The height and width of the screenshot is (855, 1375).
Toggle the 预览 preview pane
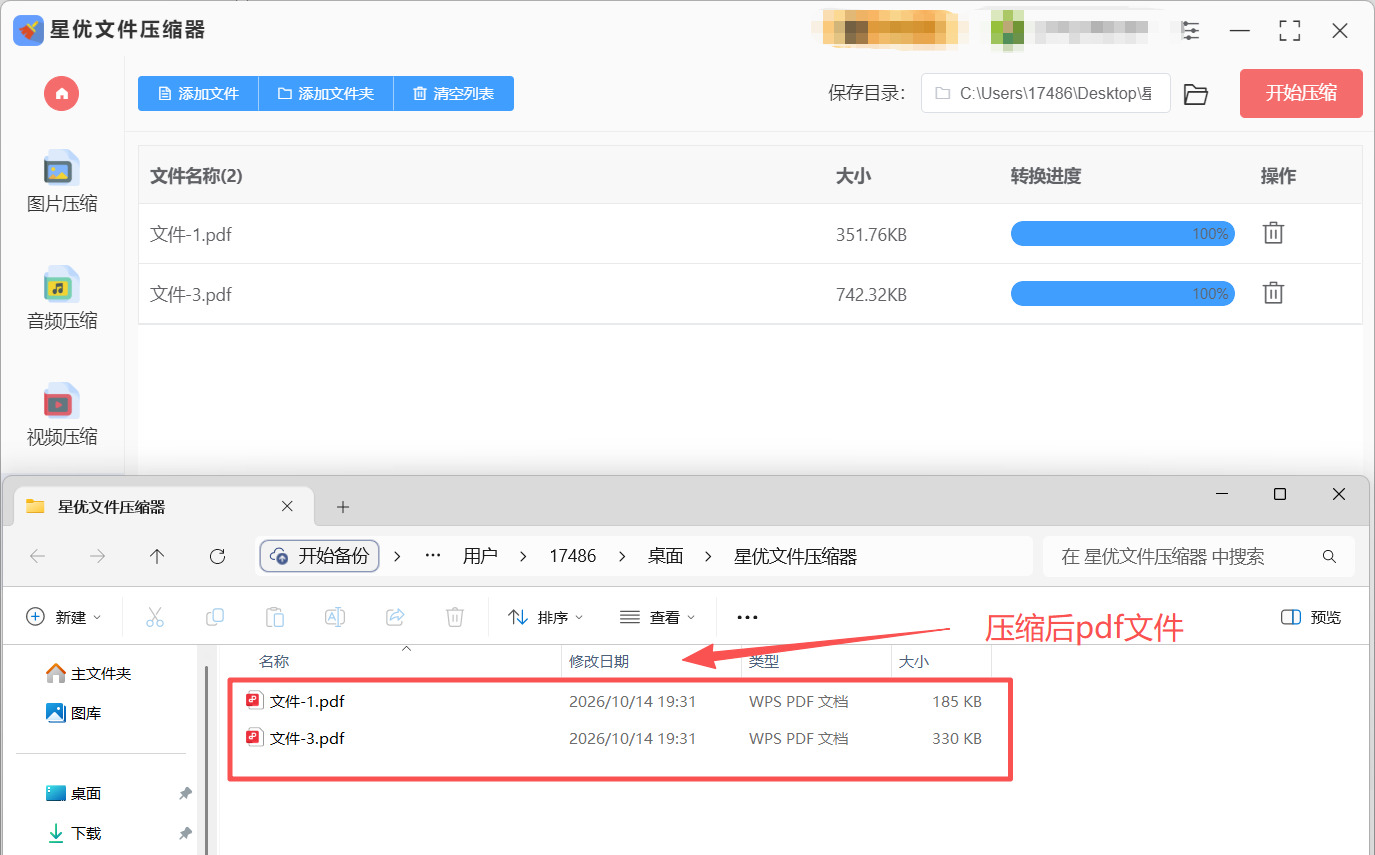(1311, 617)
